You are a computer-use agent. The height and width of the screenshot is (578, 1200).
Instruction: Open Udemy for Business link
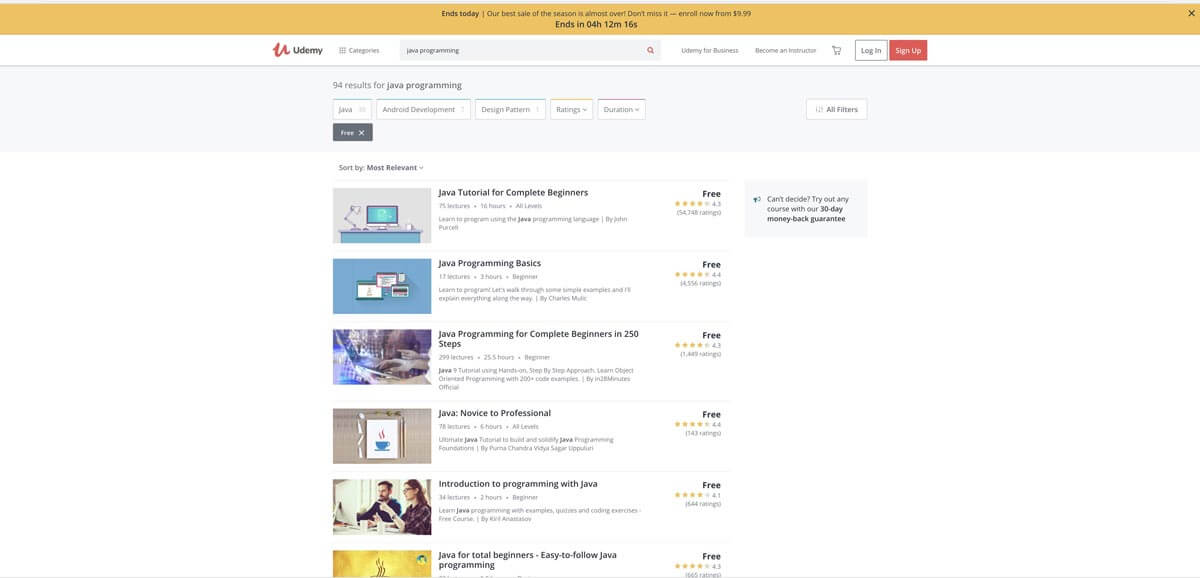(710, 50)
